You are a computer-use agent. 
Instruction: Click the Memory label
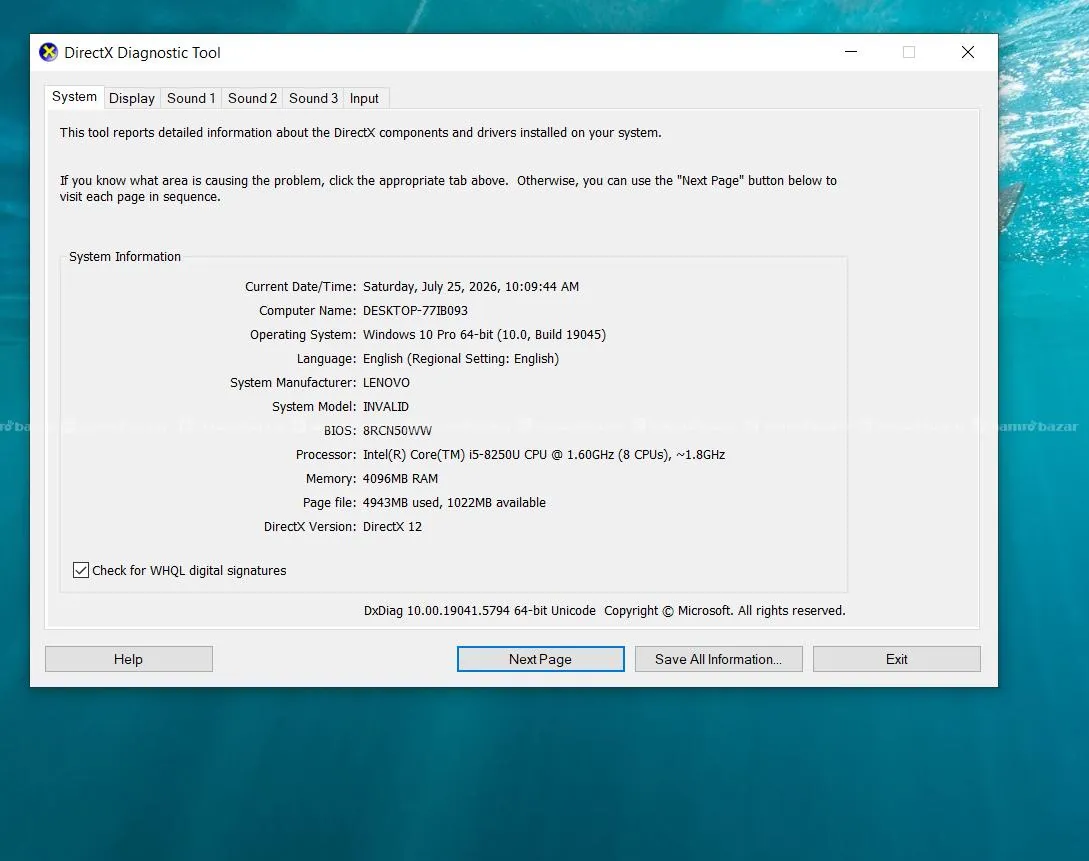click(x=331, y=478)
